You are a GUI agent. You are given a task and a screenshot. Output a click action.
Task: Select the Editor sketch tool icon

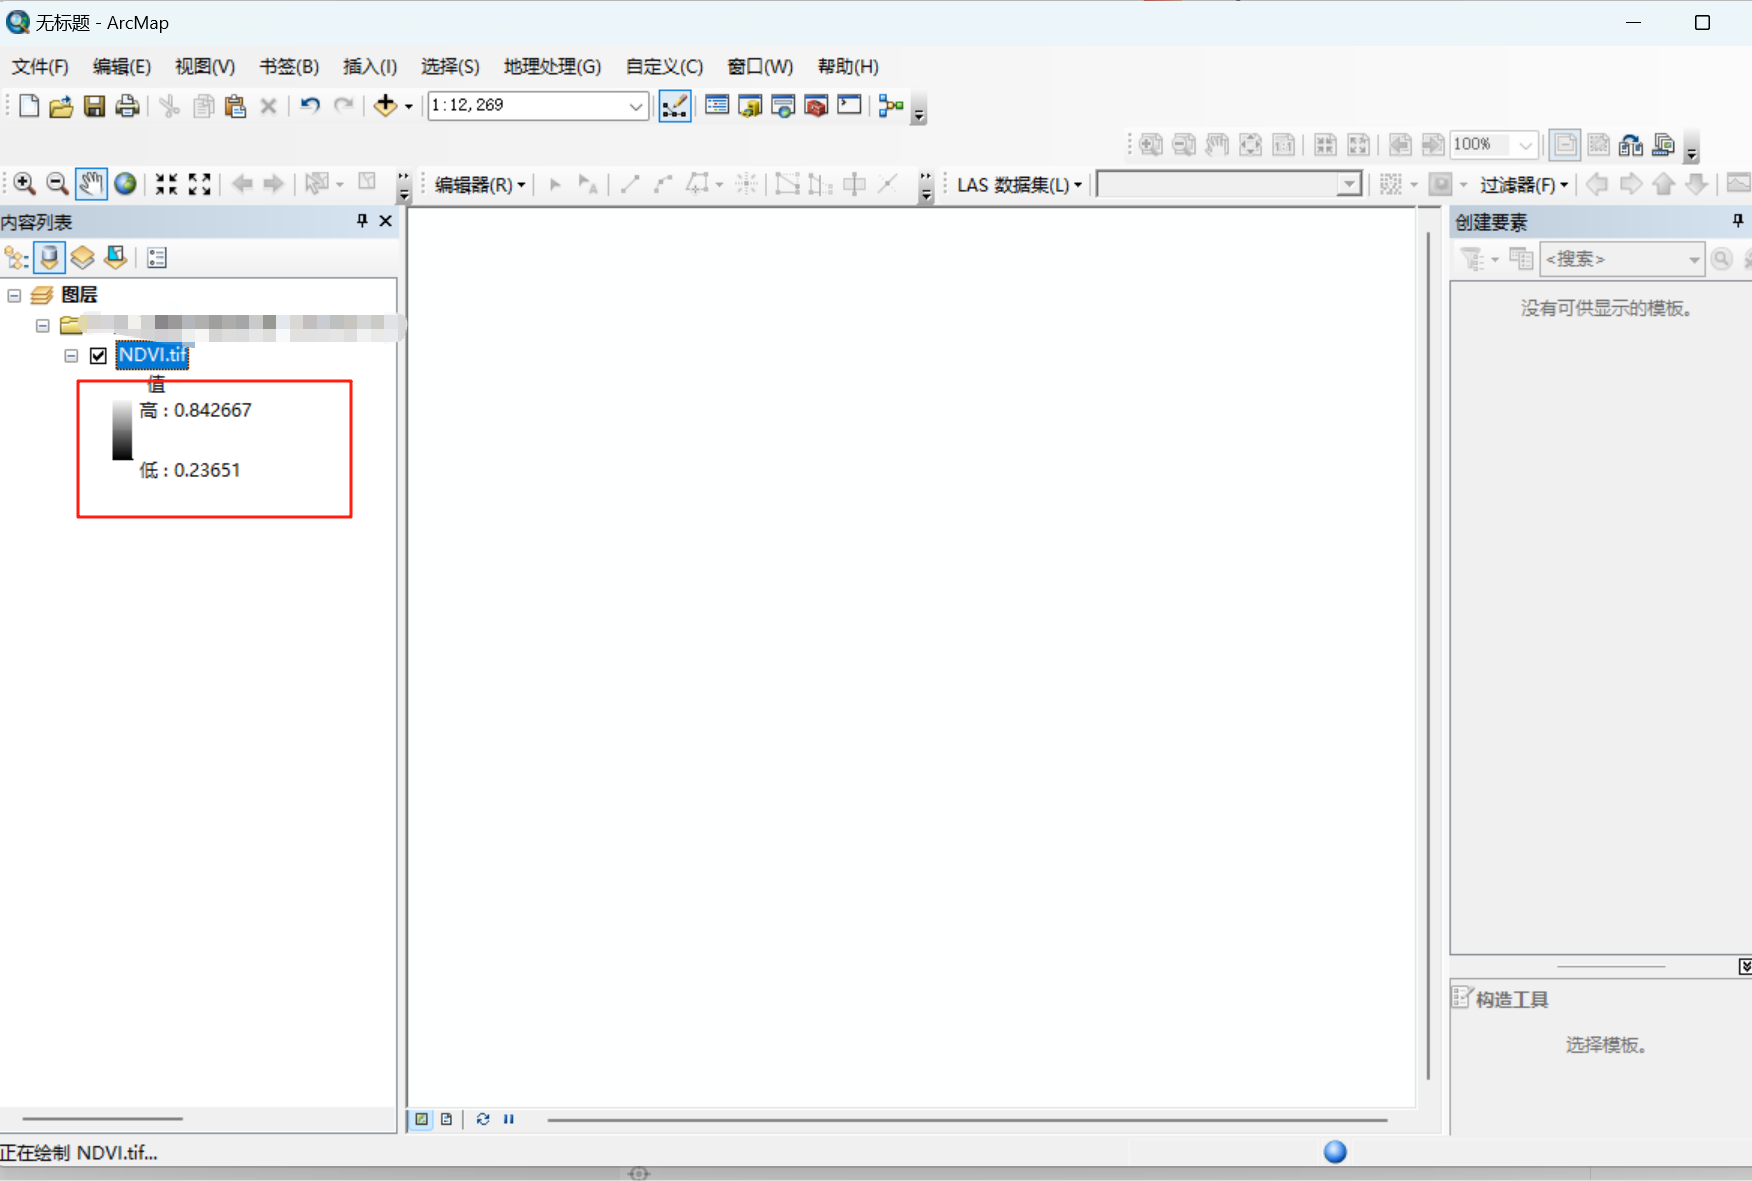pos(630,184)
